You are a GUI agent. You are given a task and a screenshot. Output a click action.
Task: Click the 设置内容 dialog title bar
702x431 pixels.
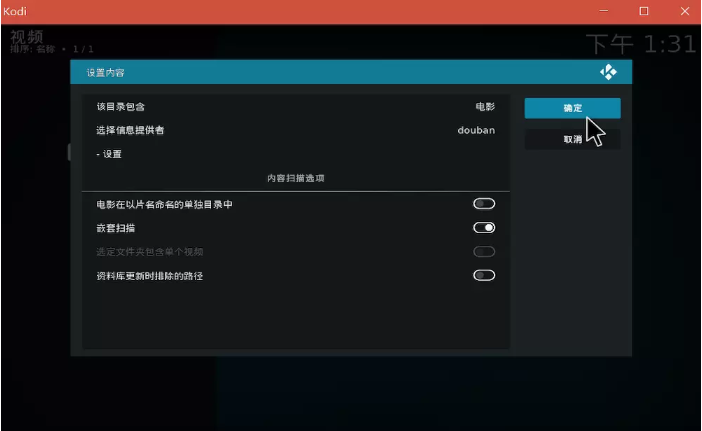coord(300,73)
